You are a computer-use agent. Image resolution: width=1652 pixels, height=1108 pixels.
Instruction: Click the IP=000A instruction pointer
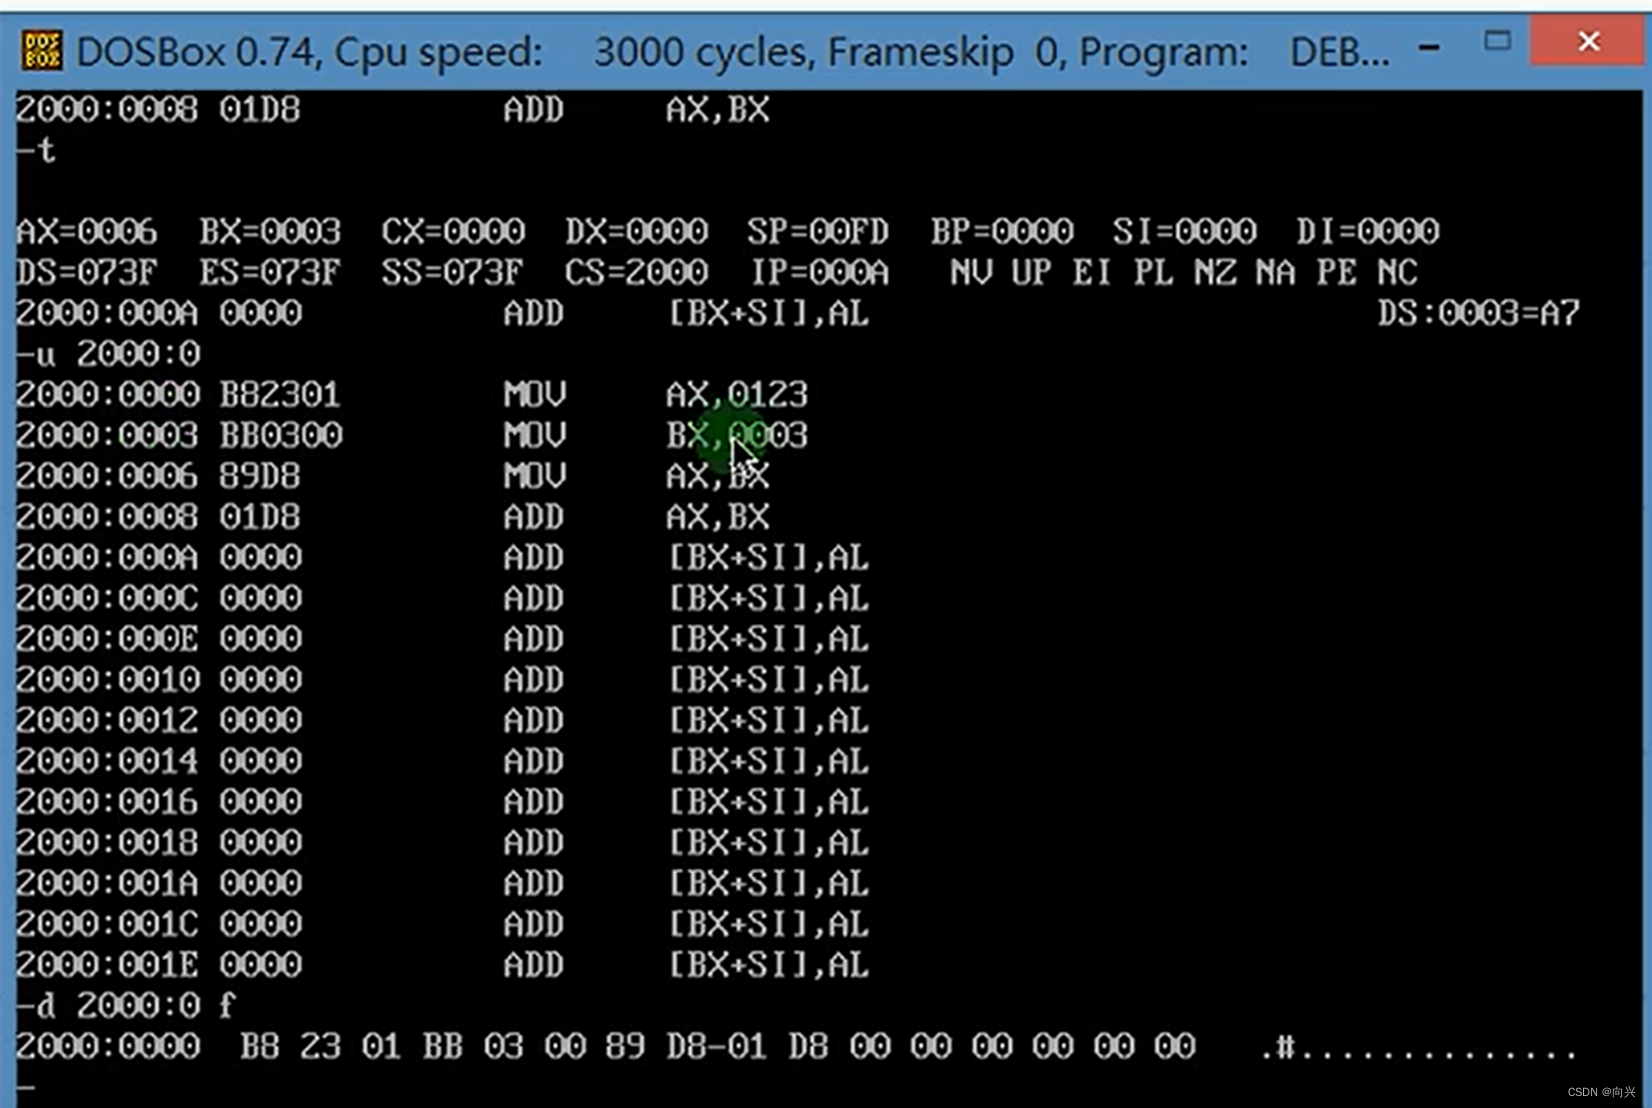(x=820, y=272)
